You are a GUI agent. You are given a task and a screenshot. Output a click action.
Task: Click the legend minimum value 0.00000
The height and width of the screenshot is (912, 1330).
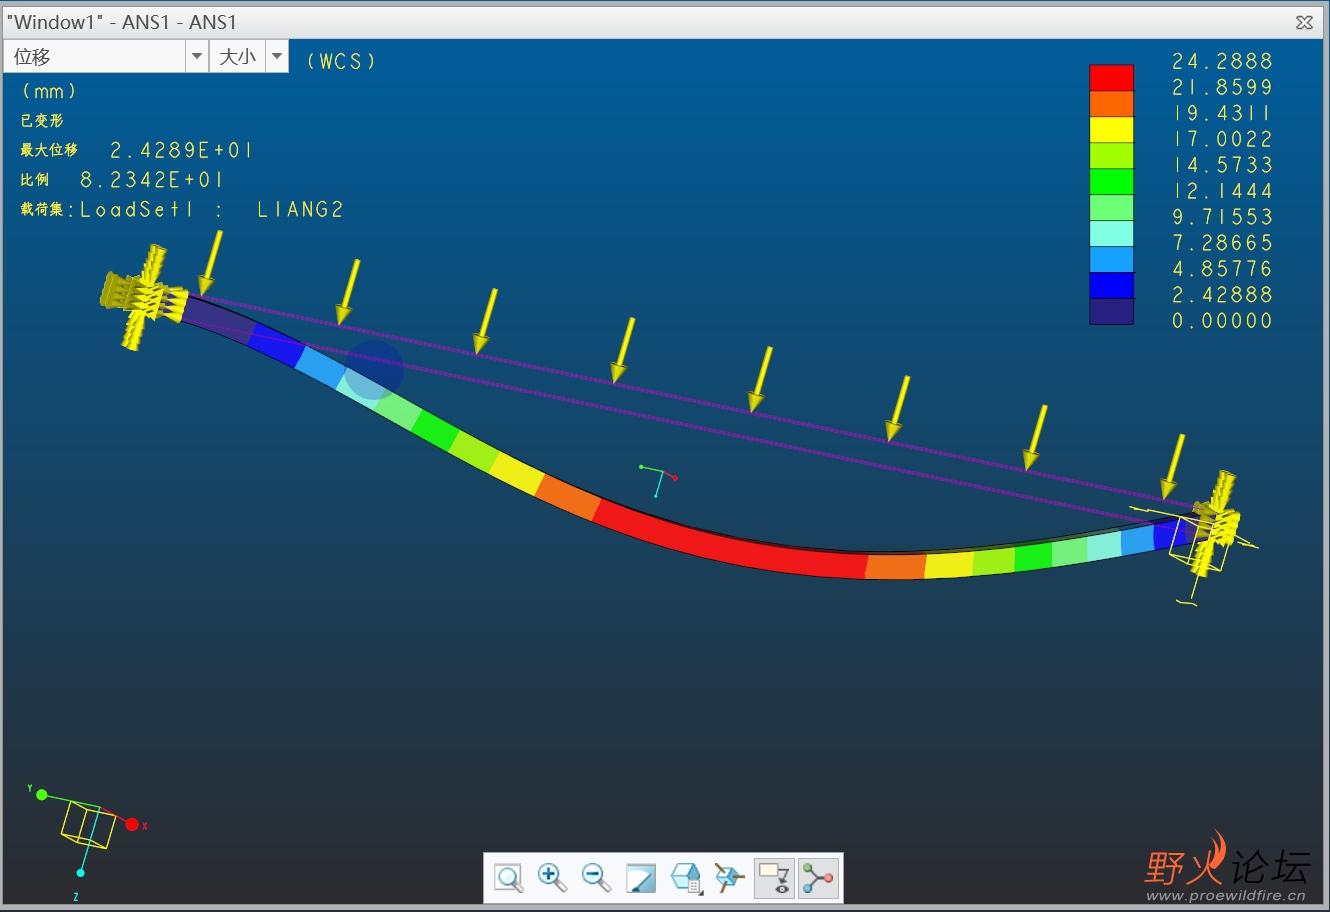(x=1222, y=321)
